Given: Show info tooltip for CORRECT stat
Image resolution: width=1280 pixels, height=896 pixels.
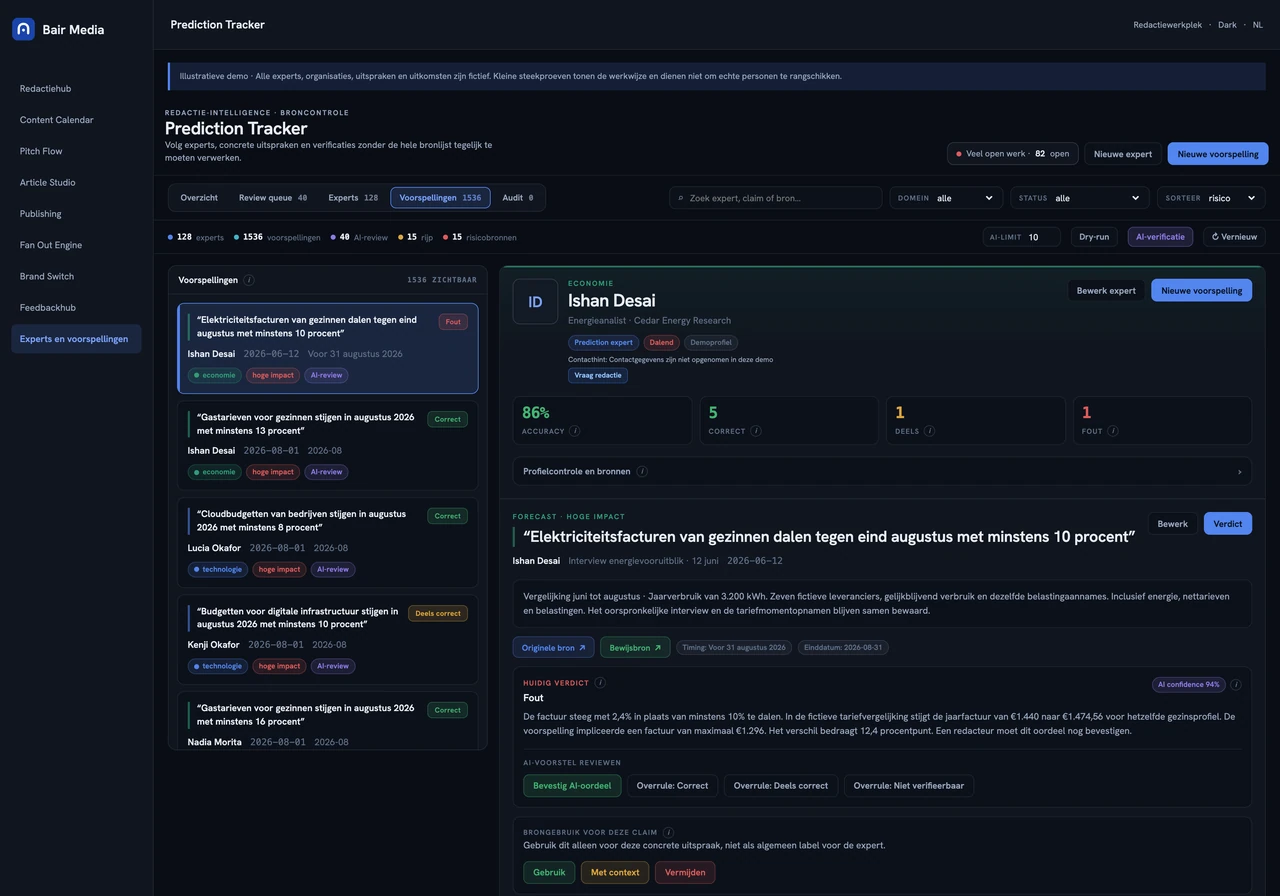Looking at the screenshot, I should pos(756,431).
